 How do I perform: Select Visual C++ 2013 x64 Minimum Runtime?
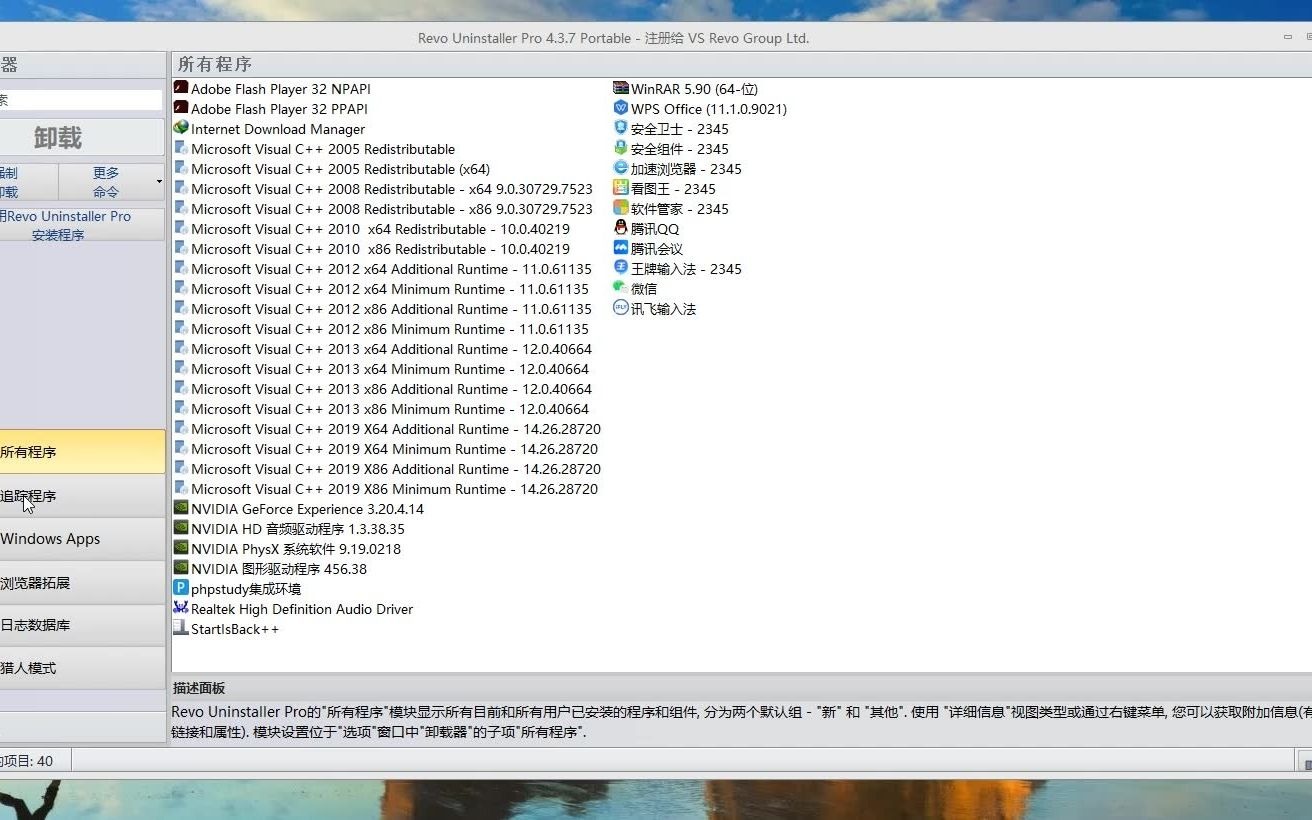381,369
